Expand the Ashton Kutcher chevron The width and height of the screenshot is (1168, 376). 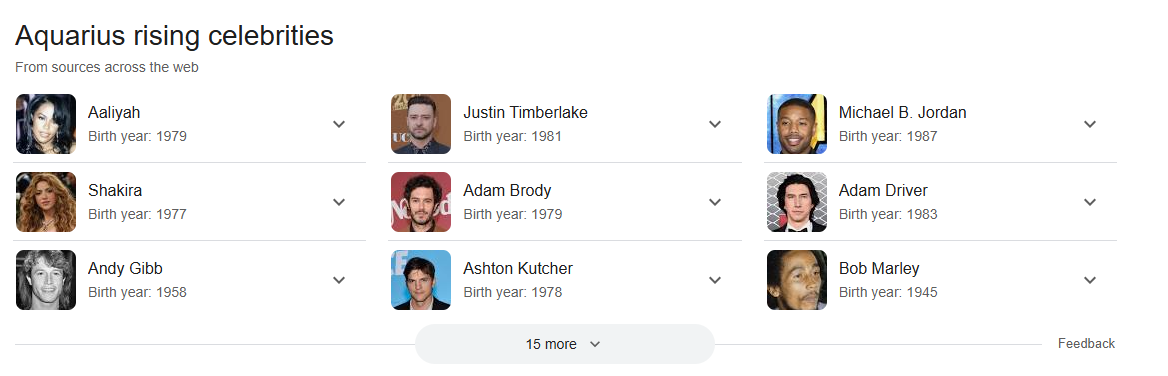pyautogui.click(x=715, y=280)
